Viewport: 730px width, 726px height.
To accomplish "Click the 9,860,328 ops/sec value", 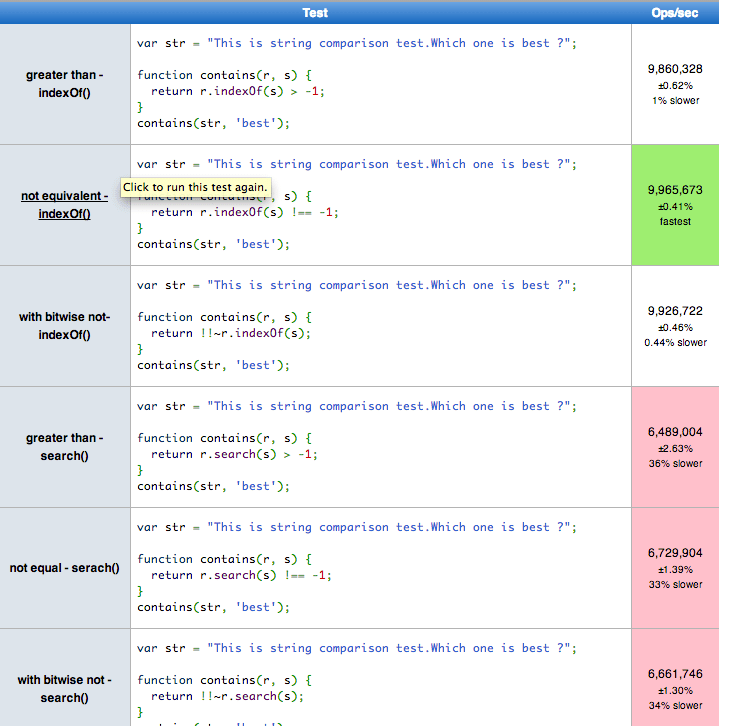I will [x=675, y=69].
